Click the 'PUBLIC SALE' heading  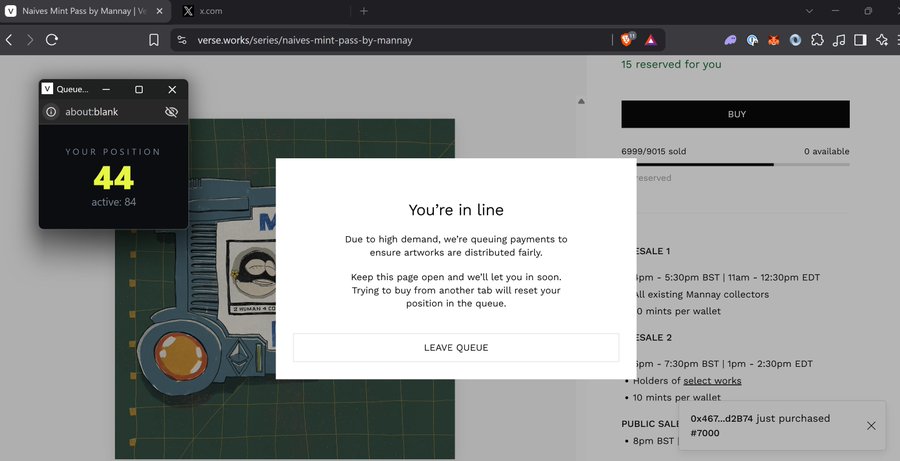650,424
